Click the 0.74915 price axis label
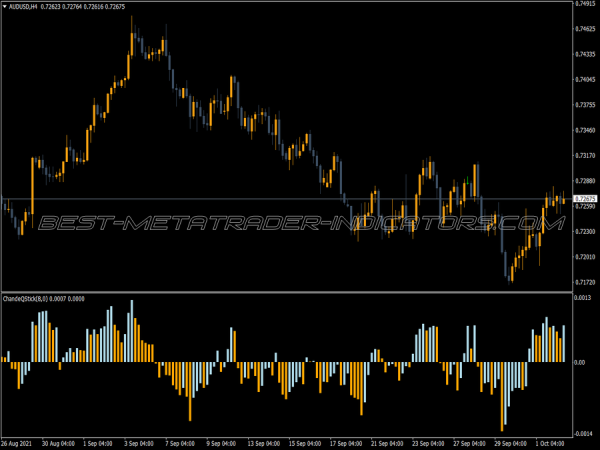 click(x=585, y=4)
